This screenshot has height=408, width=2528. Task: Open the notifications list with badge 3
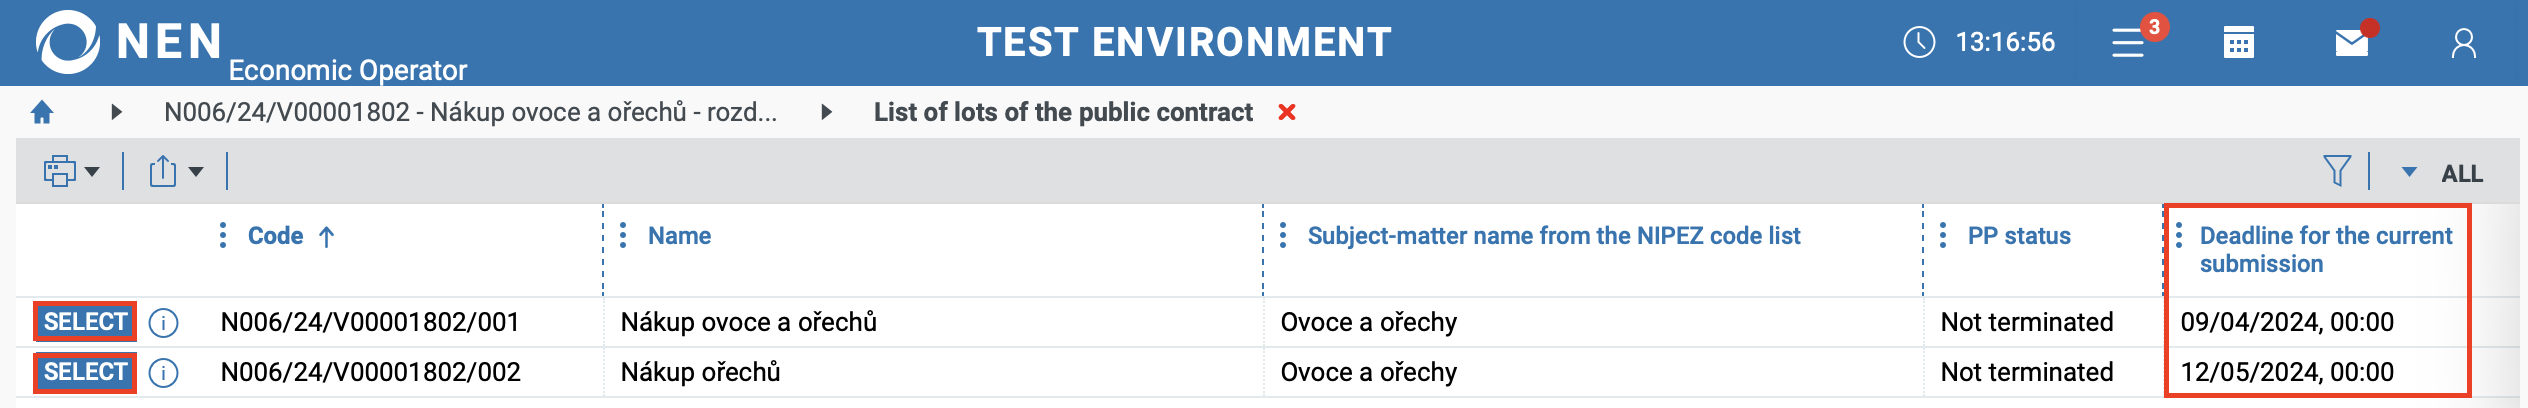coord(2129,43)
